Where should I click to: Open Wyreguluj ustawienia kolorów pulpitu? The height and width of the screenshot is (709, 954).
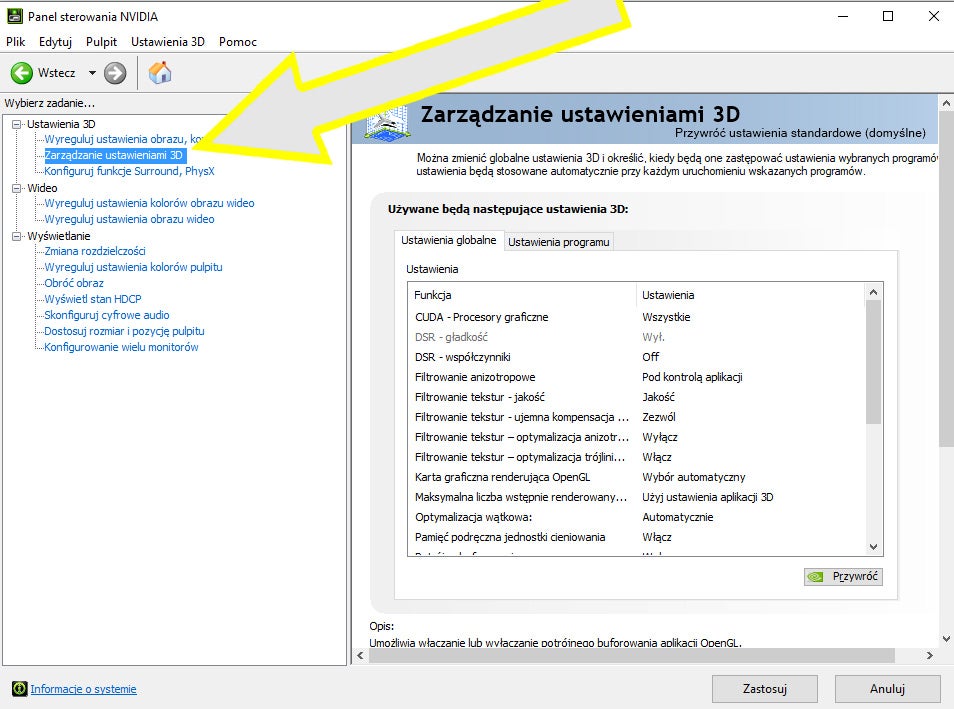click(133, 267)
